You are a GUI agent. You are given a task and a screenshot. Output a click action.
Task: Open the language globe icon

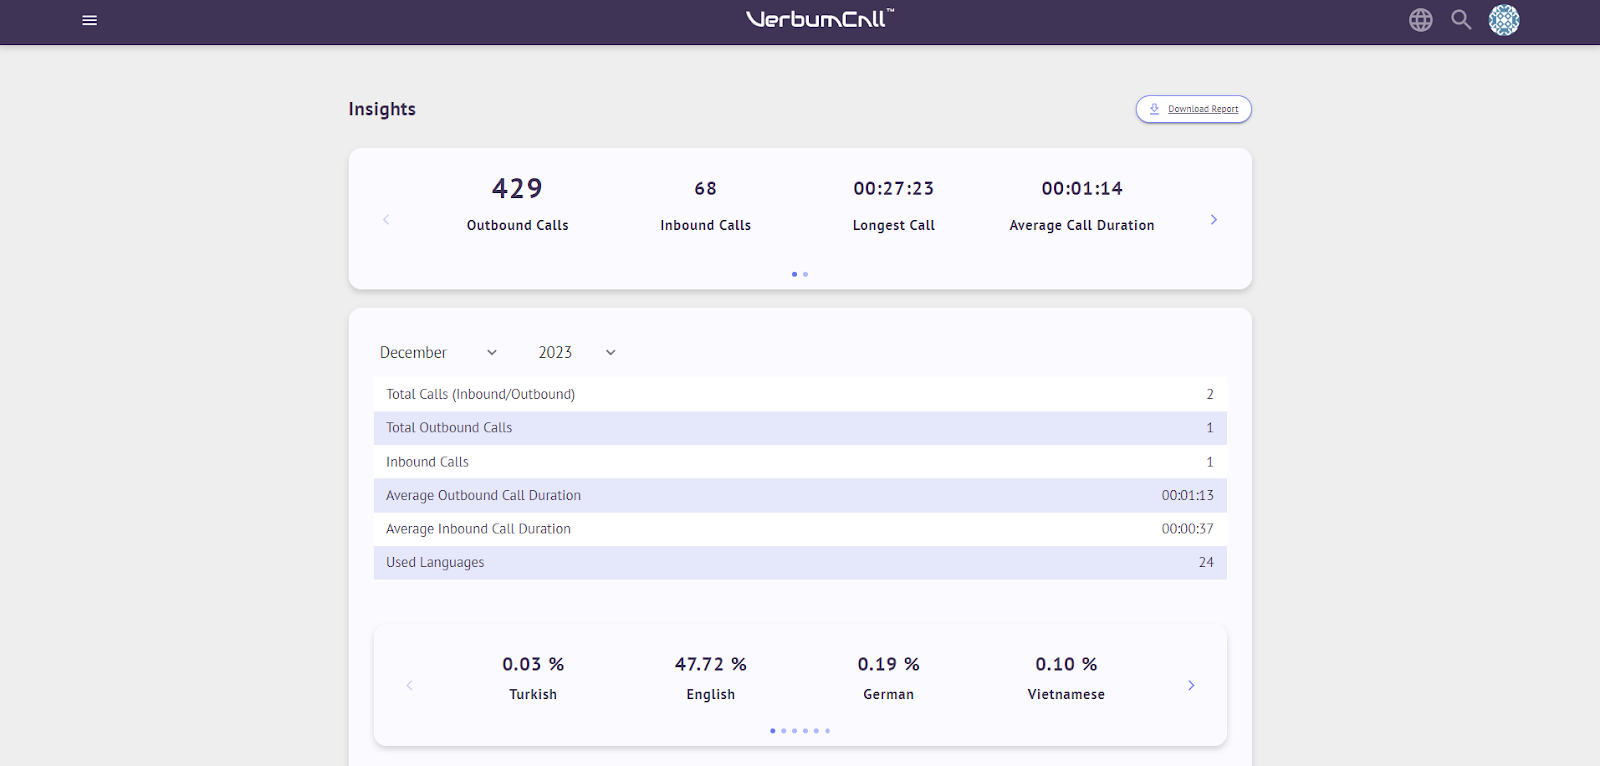pos(1420,20)
